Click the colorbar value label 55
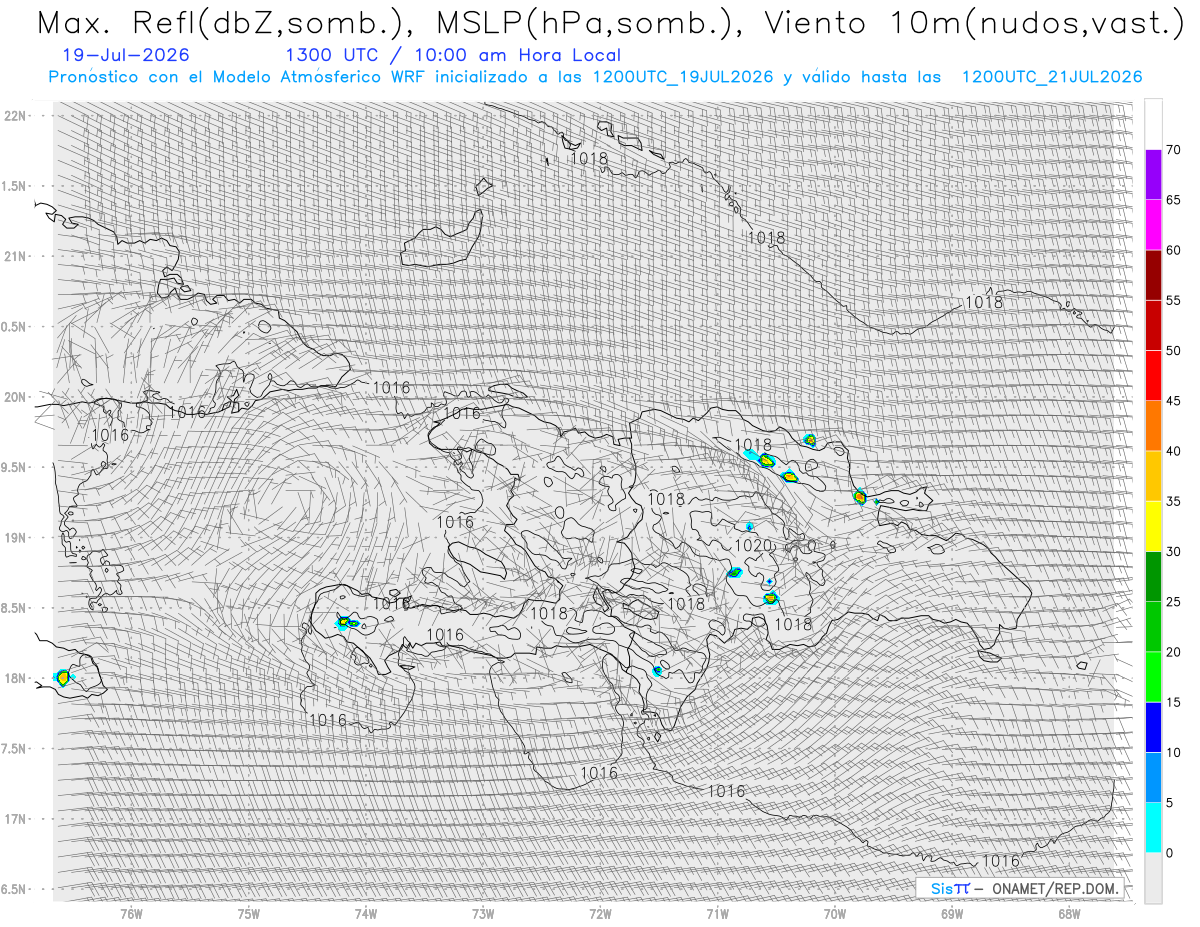Image resolution: width=1200 pixels, height=927 pixels. (1173, 301)
